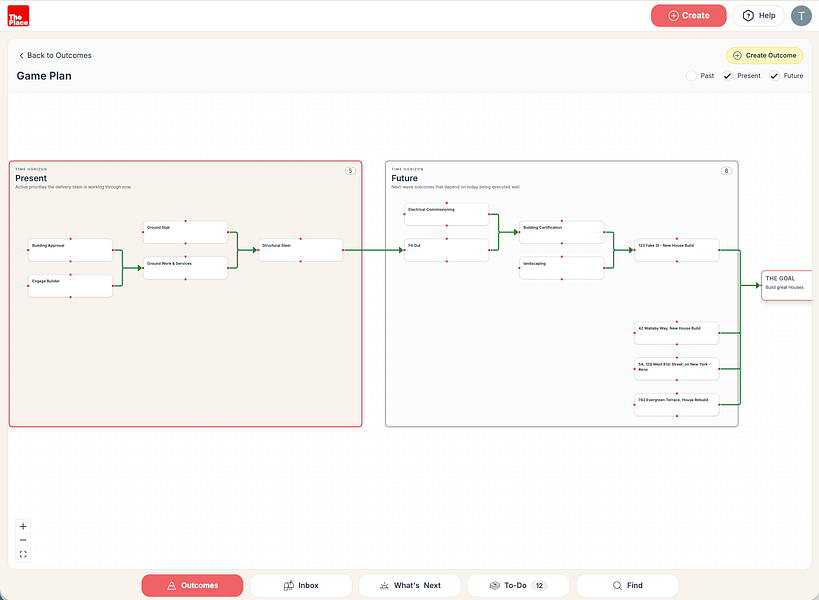The height and width of the screenshot is (600, 819).
Task: Open the user avatar T menu
Action: point(801,16)
